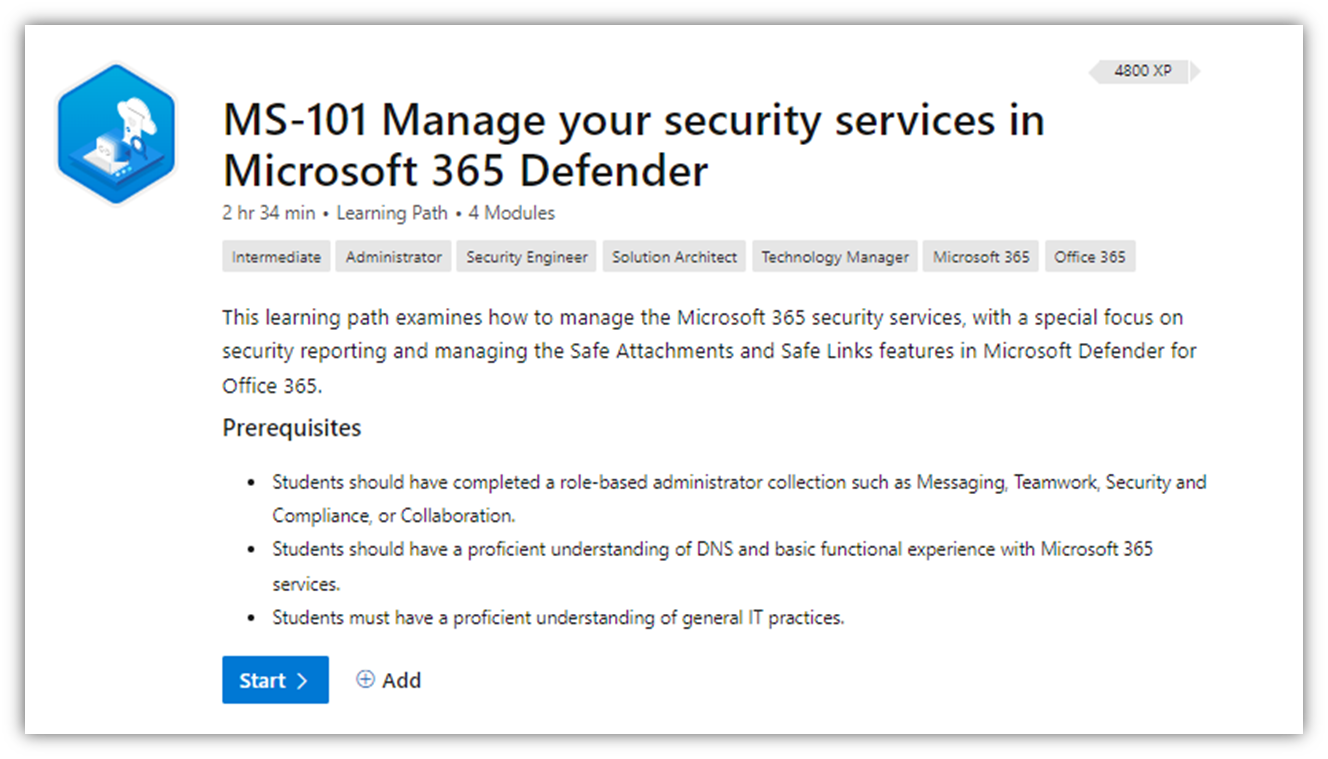Click the learning path title heading
The image size is (1328, 759).
pos(633,144)
